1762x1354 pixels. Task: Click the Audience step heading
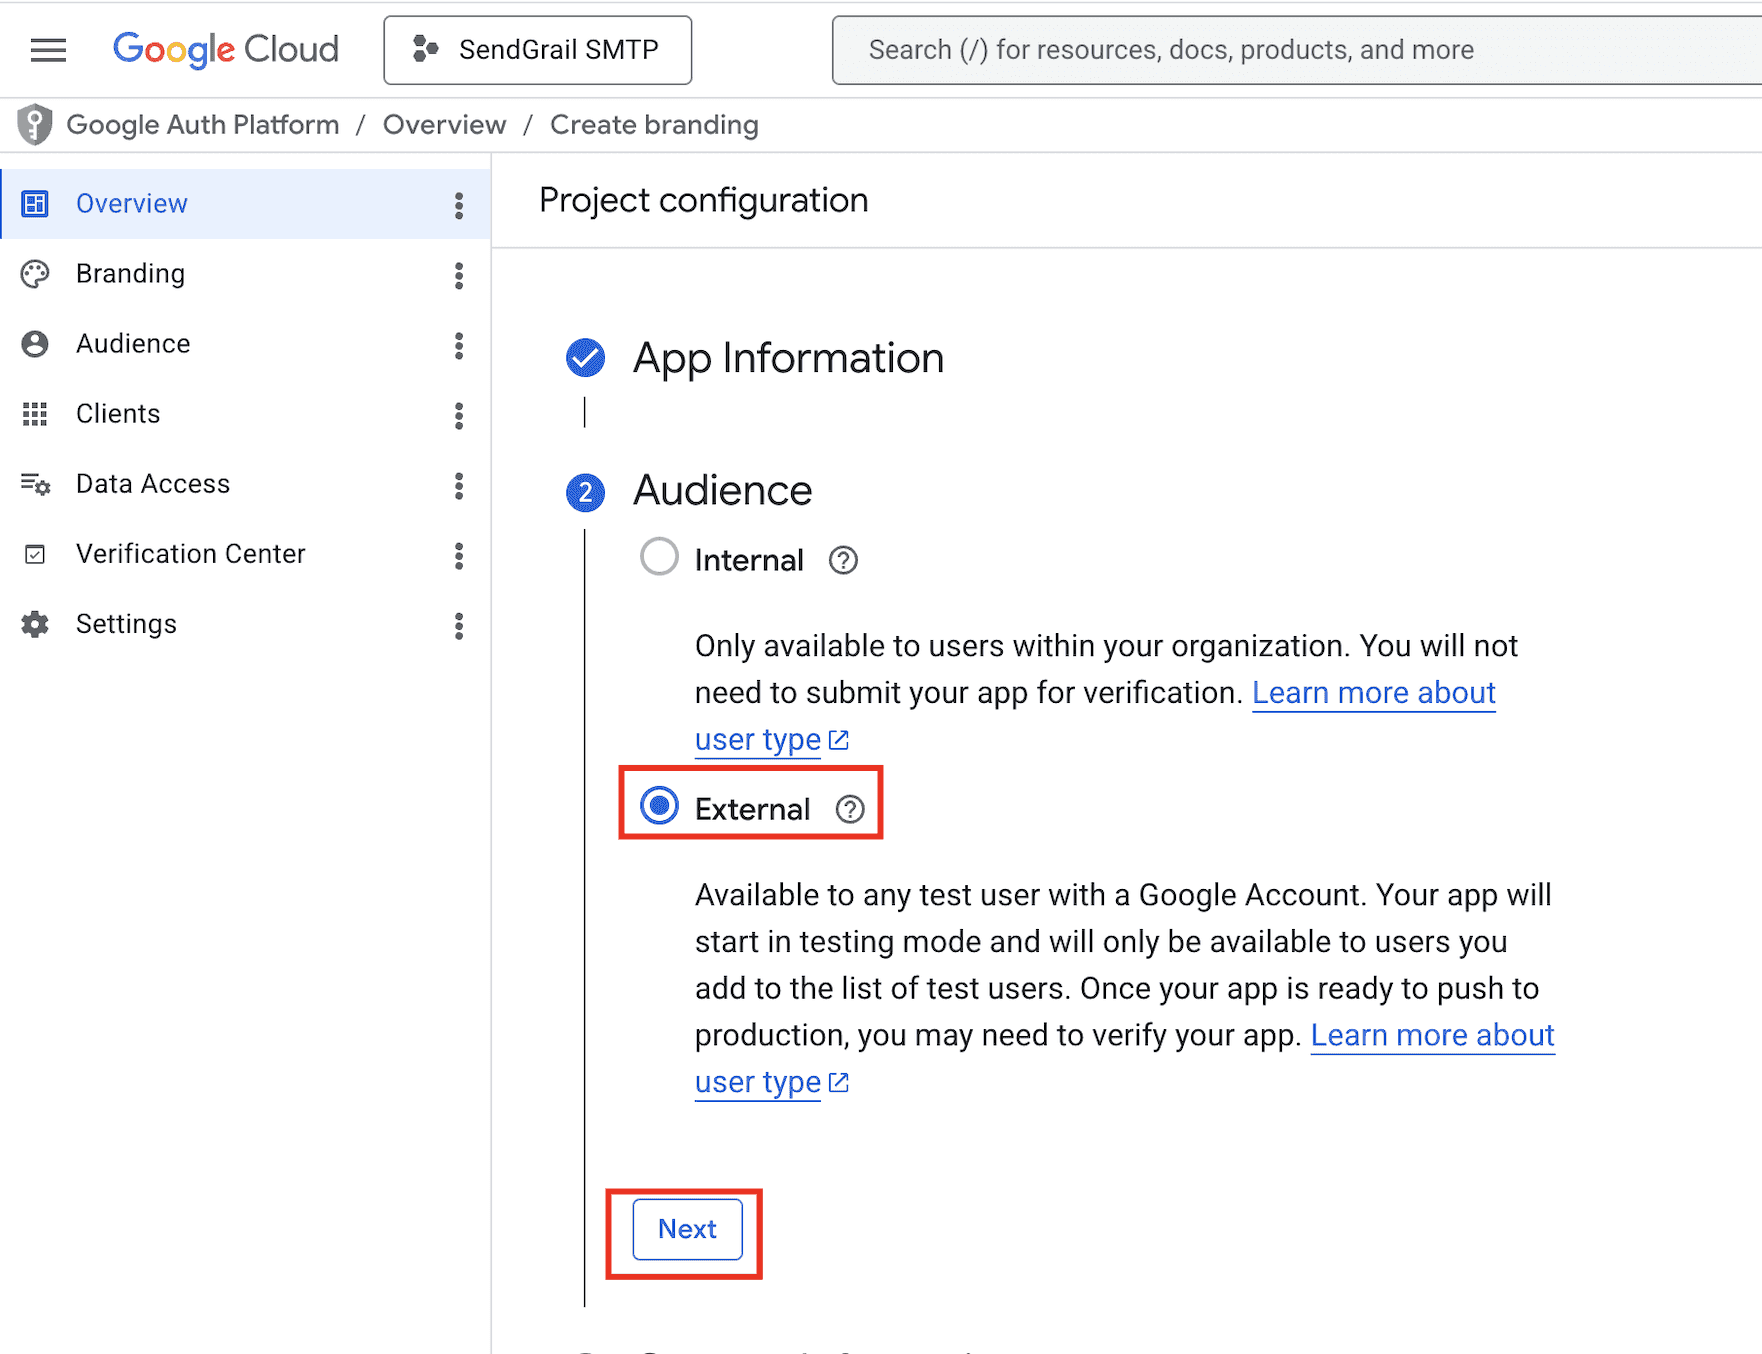pos(722,491)
